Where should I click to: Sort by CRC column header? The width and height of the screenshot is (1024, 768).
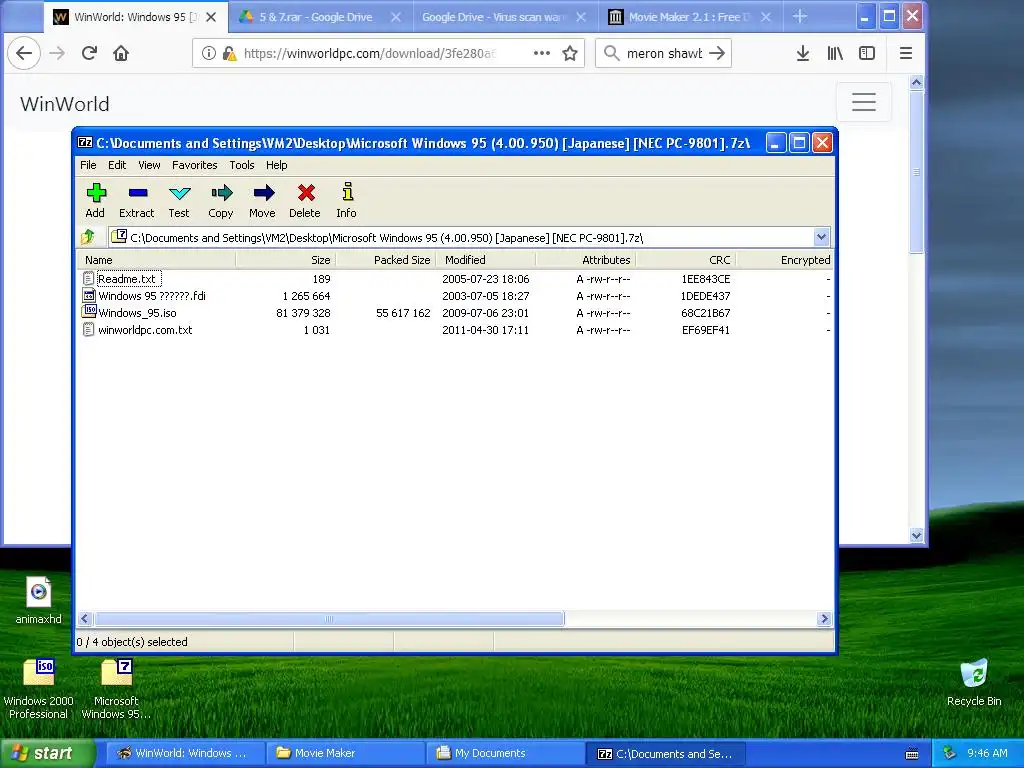[686, 260]
